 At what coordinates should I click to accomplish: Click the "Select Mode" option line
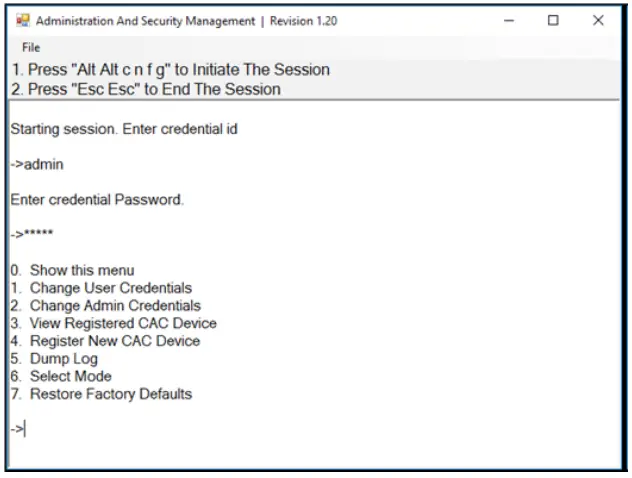[70, 376]
